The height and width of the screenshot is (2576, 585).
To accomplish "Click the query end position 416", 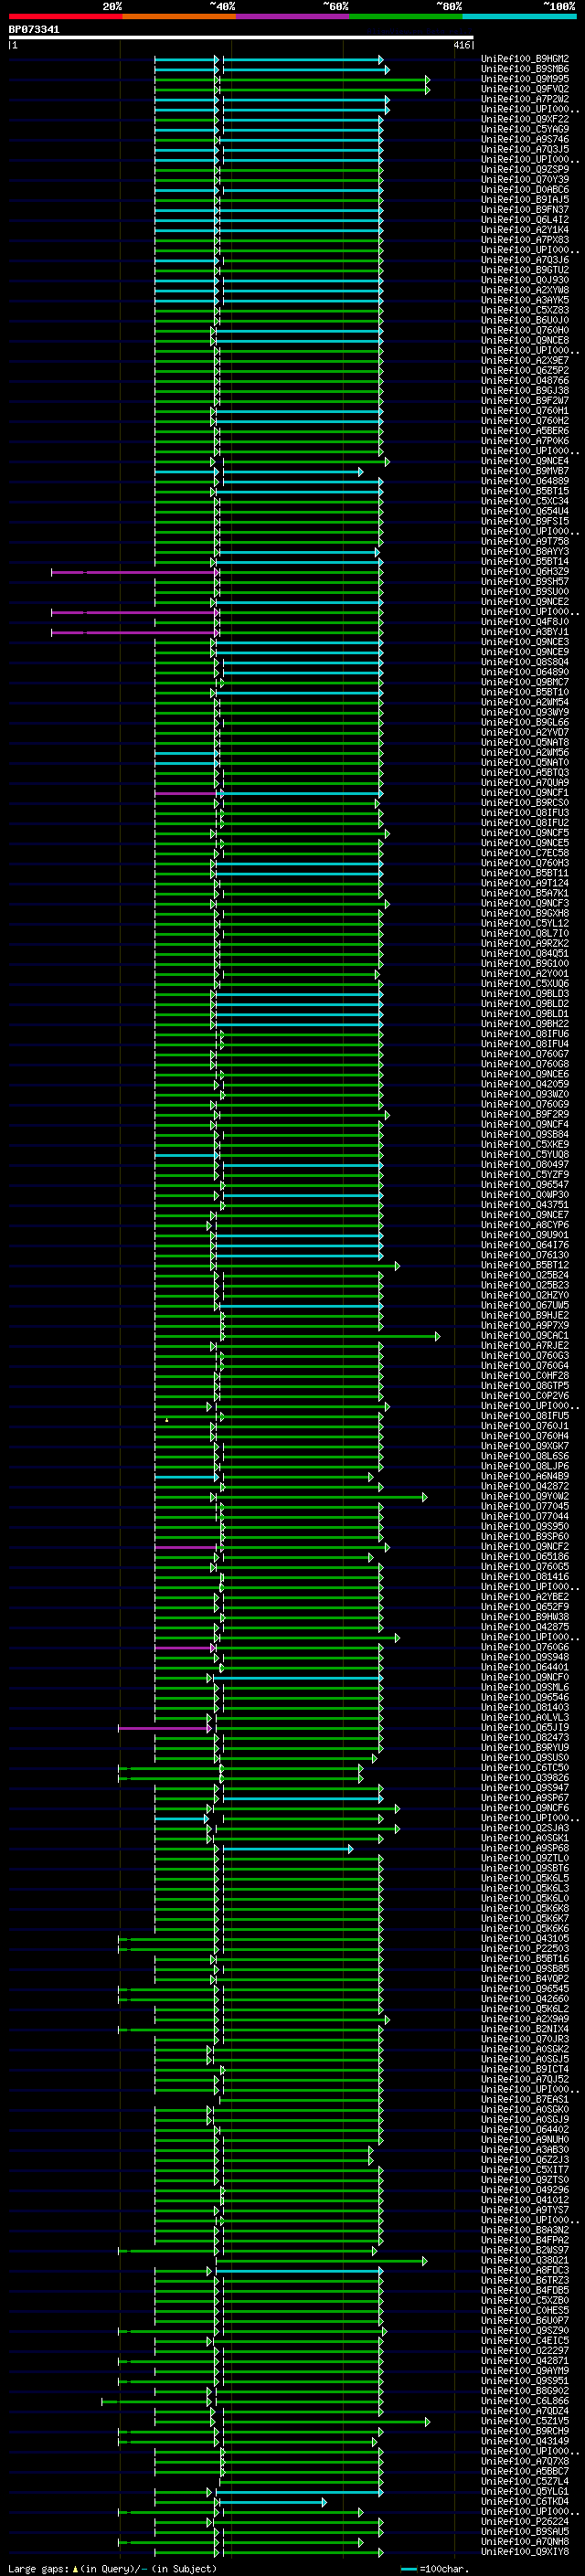I will click(x=462, y=45).
